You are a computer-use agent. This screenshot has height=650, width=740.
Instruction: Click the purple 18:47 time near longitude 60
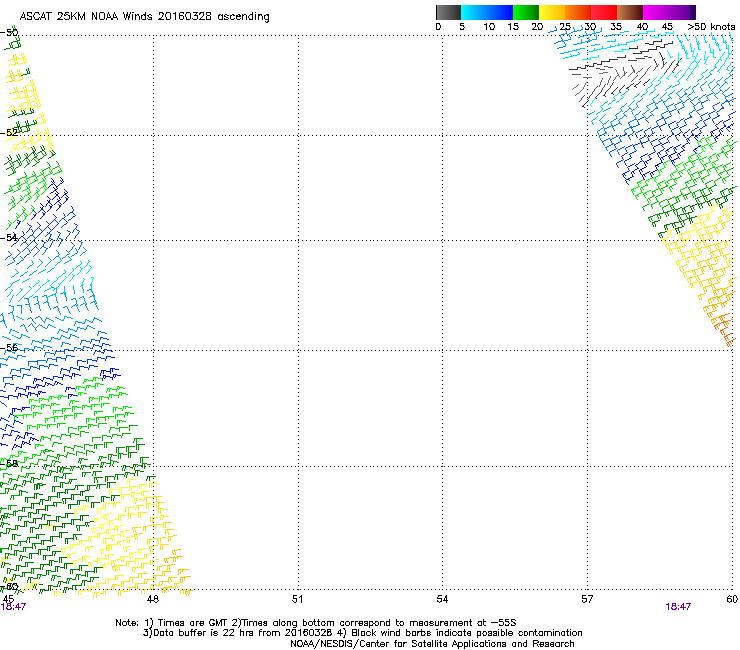coord(678,607)
